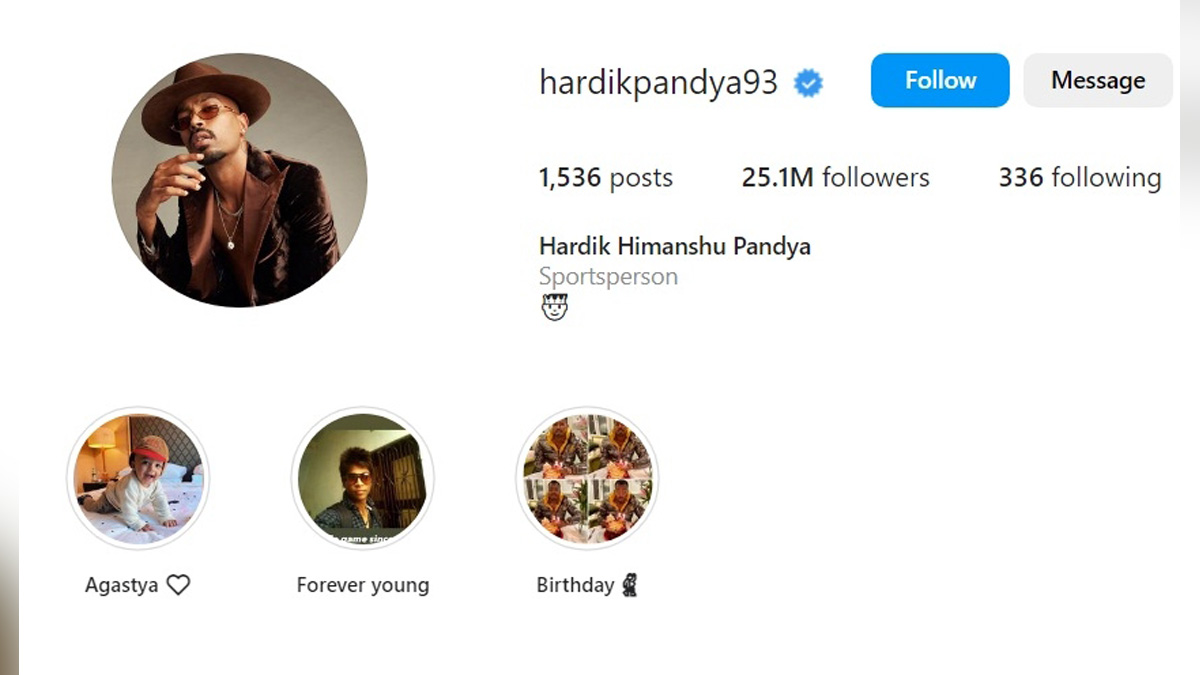Open the Message button
1200x675 pixels.
(1098, 80)
